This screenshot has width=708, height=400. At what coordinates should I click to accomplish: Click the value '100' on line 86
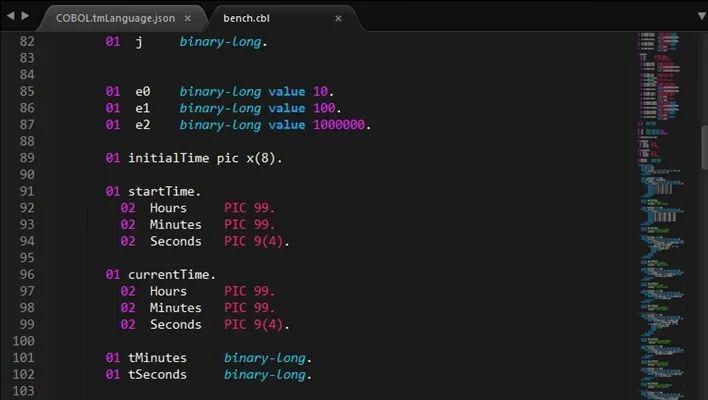coord(324,108)
